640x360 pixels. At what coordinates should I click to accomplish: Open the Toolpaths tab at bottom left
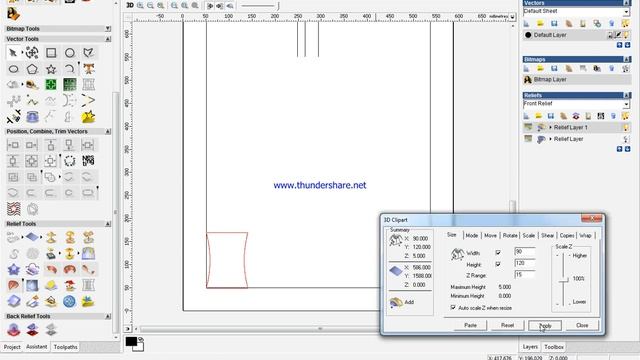(x=65, y=347)
